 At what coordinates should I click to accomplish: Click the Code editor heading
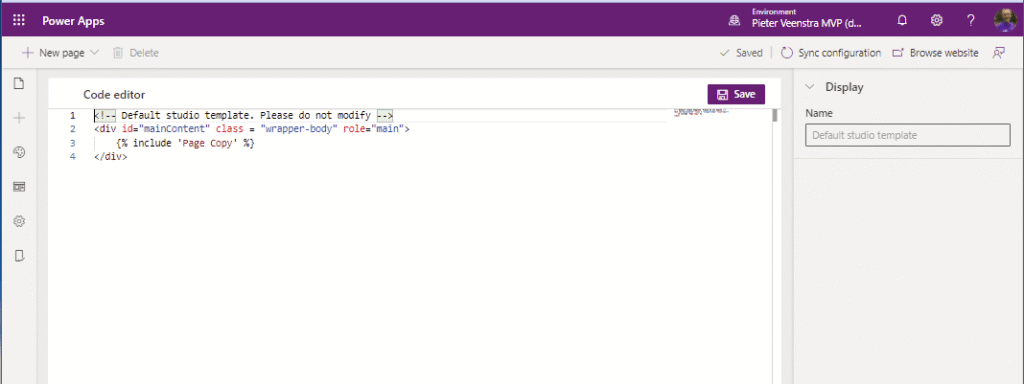(x=114, y=95)
